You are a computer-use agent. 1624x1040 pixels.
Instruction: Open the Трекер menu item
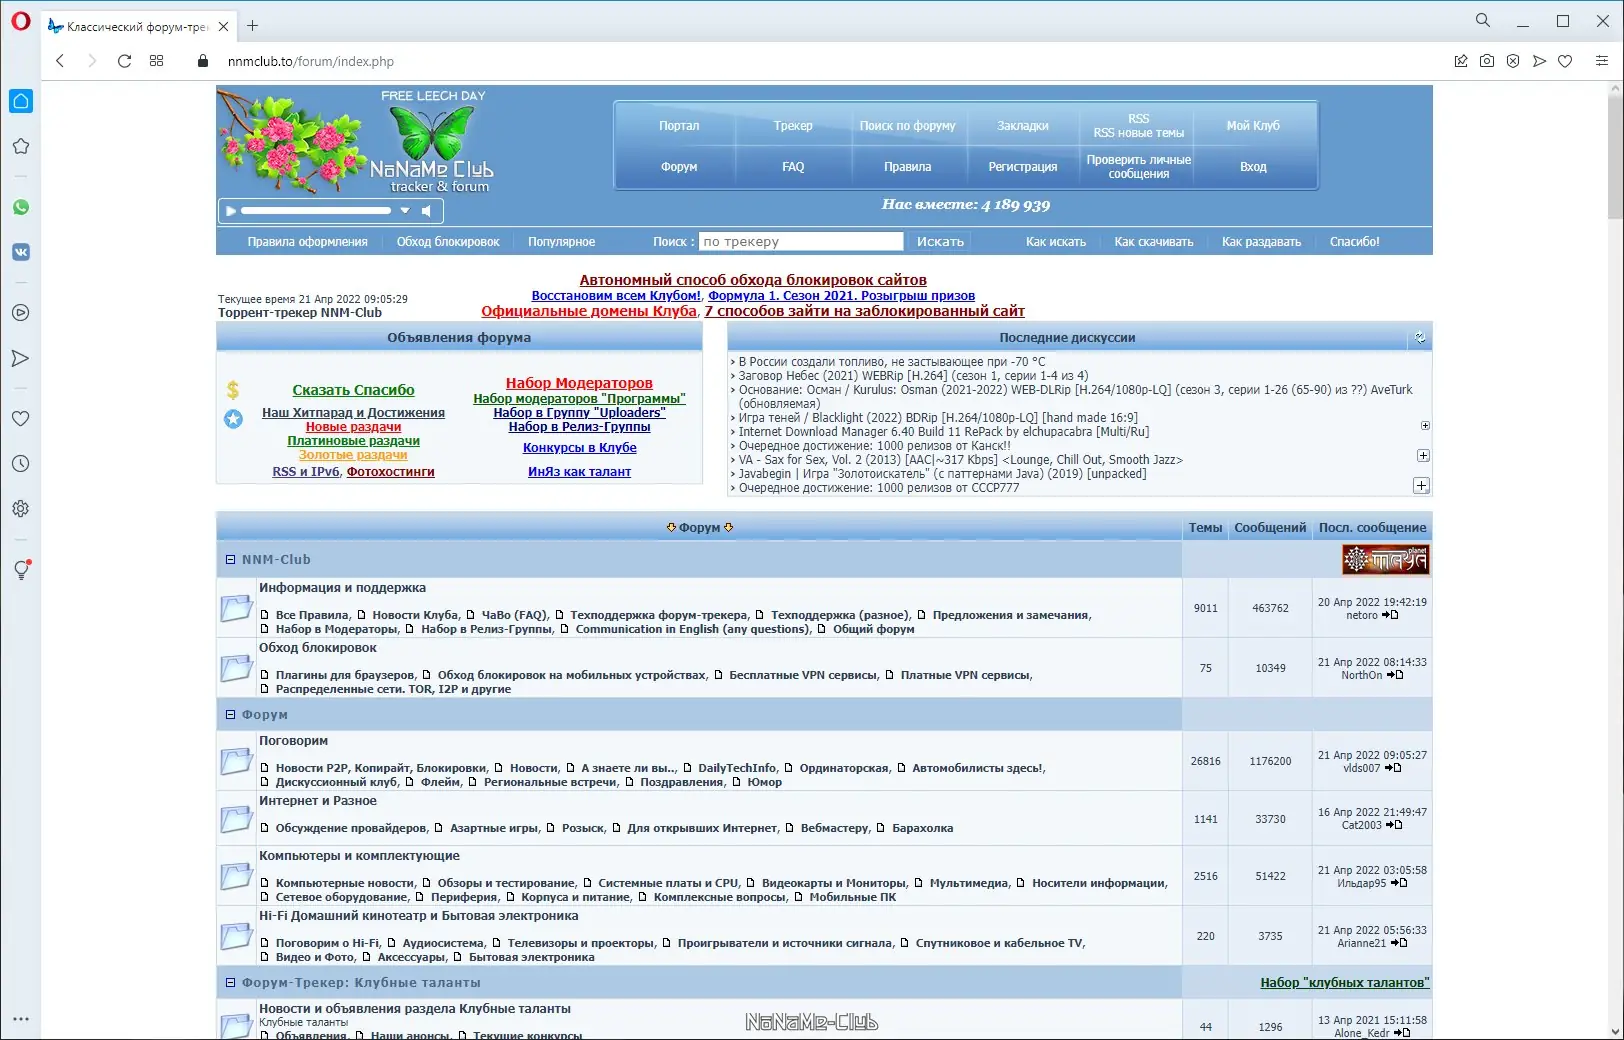pos(793,126)
